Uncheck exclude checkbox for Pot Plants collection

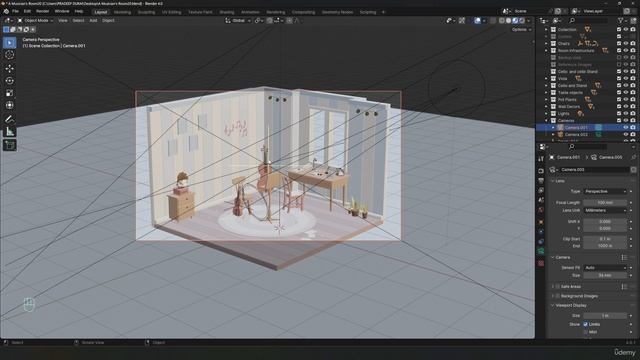[x=619, y=100]
